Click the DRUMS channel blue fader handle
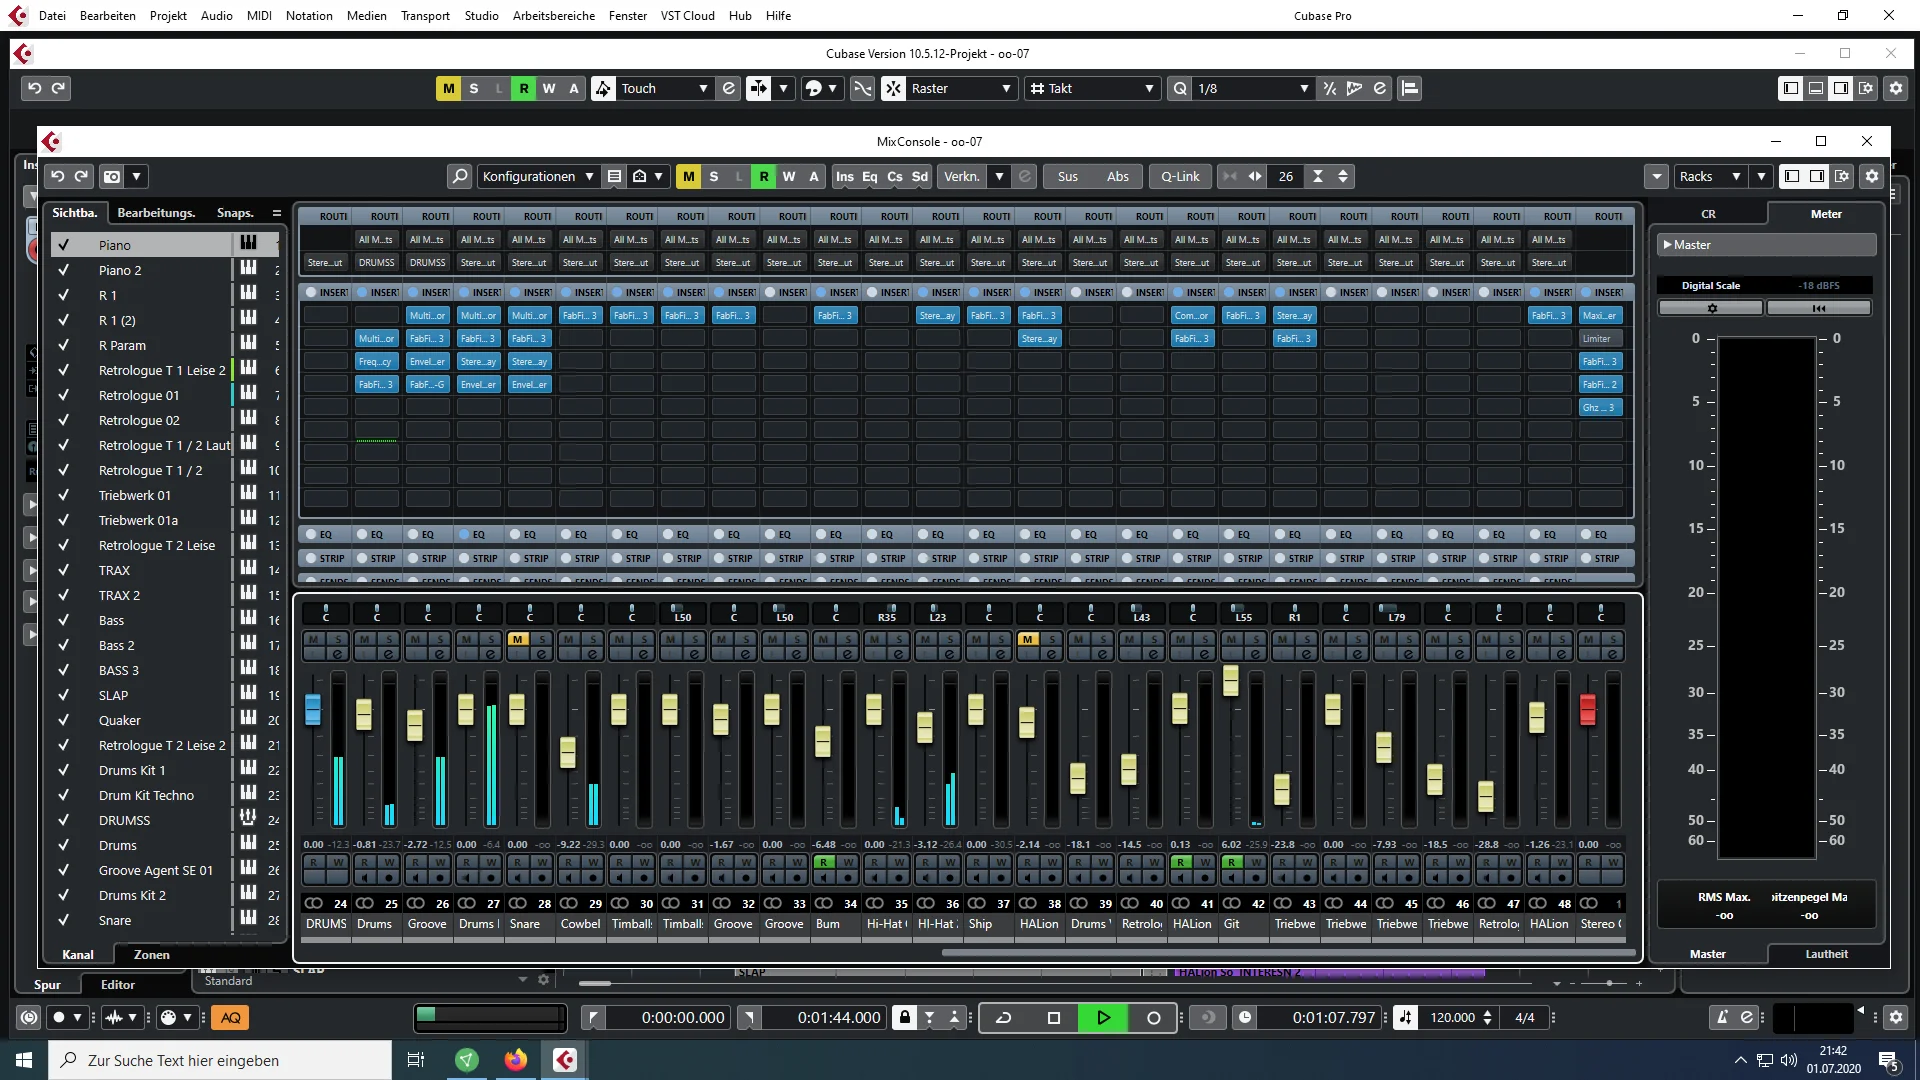The height and width of the screenshot is (1080, 1920). [x=313, y=709]
